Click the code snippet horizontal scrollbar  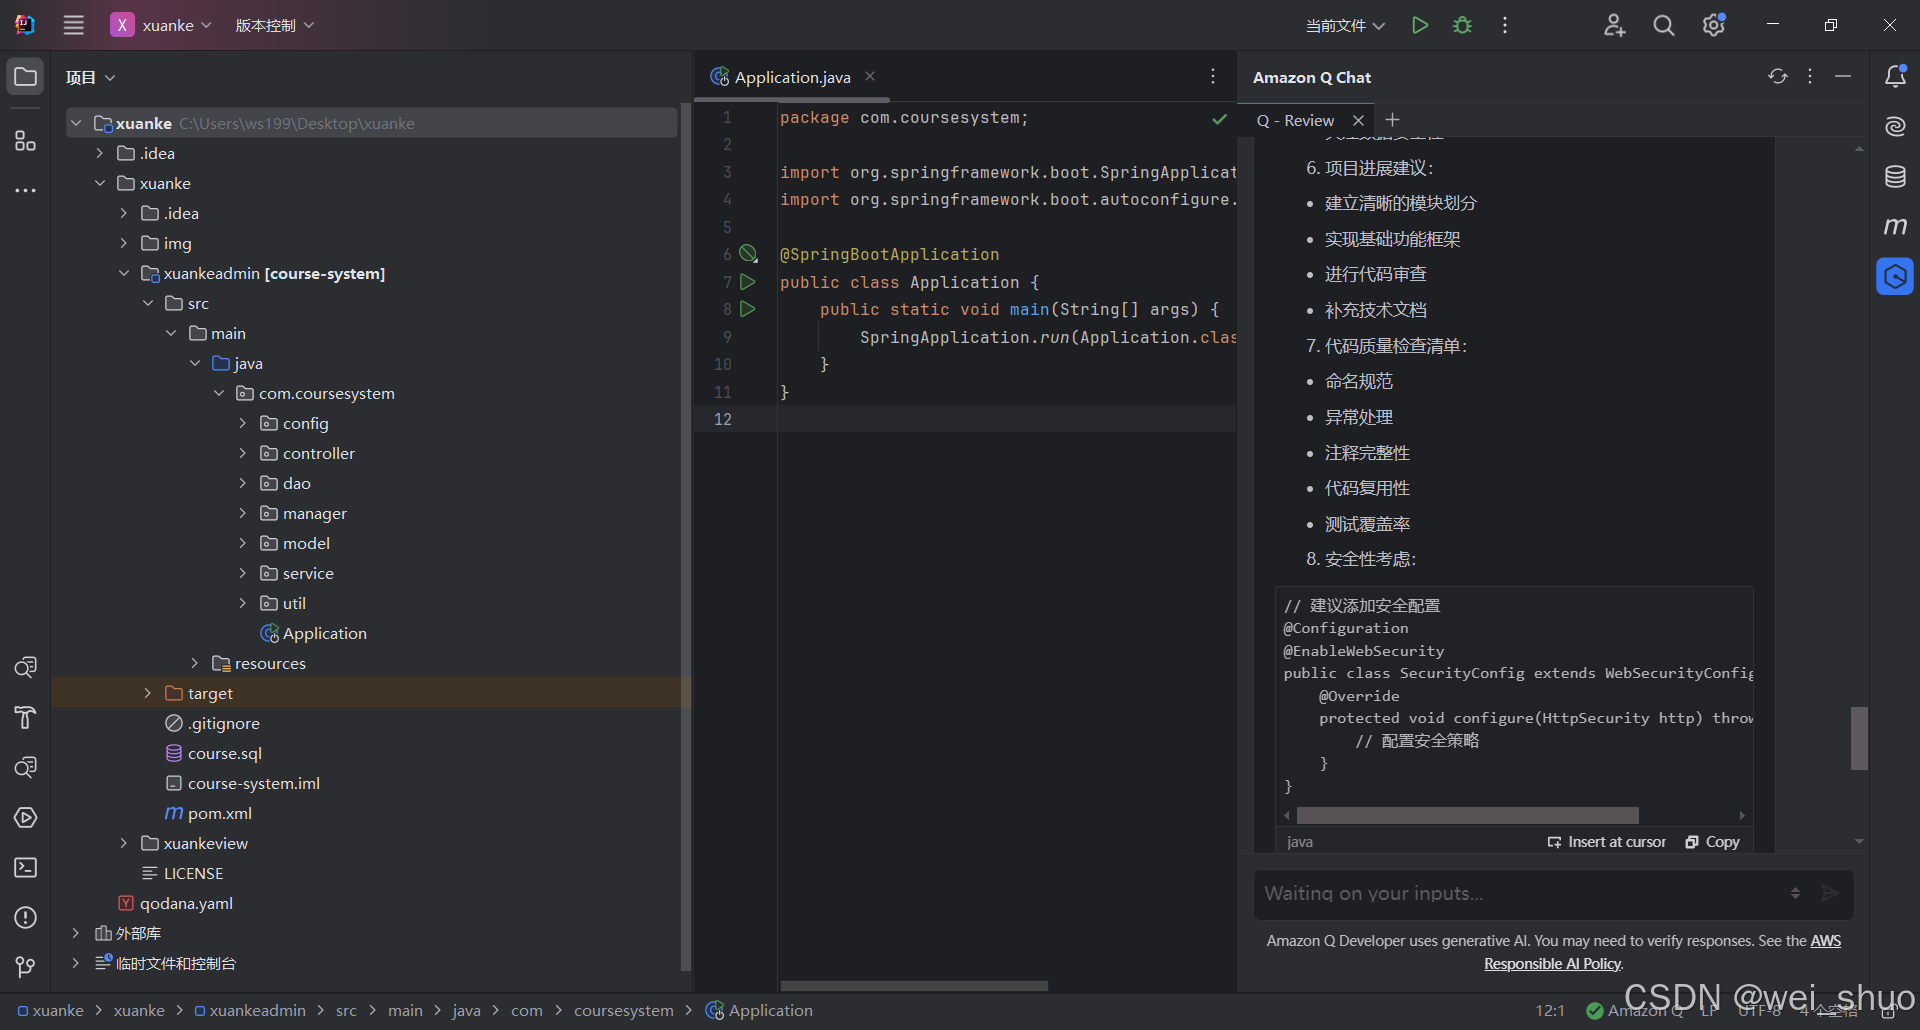click(x=1467, y=815)
